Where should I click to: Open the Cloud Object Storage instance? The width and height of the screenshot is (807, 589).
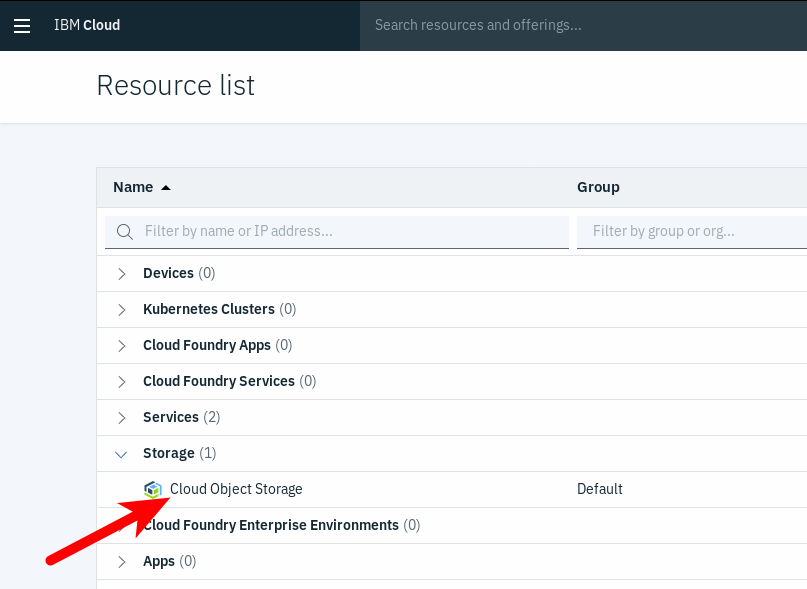[236, 489]
